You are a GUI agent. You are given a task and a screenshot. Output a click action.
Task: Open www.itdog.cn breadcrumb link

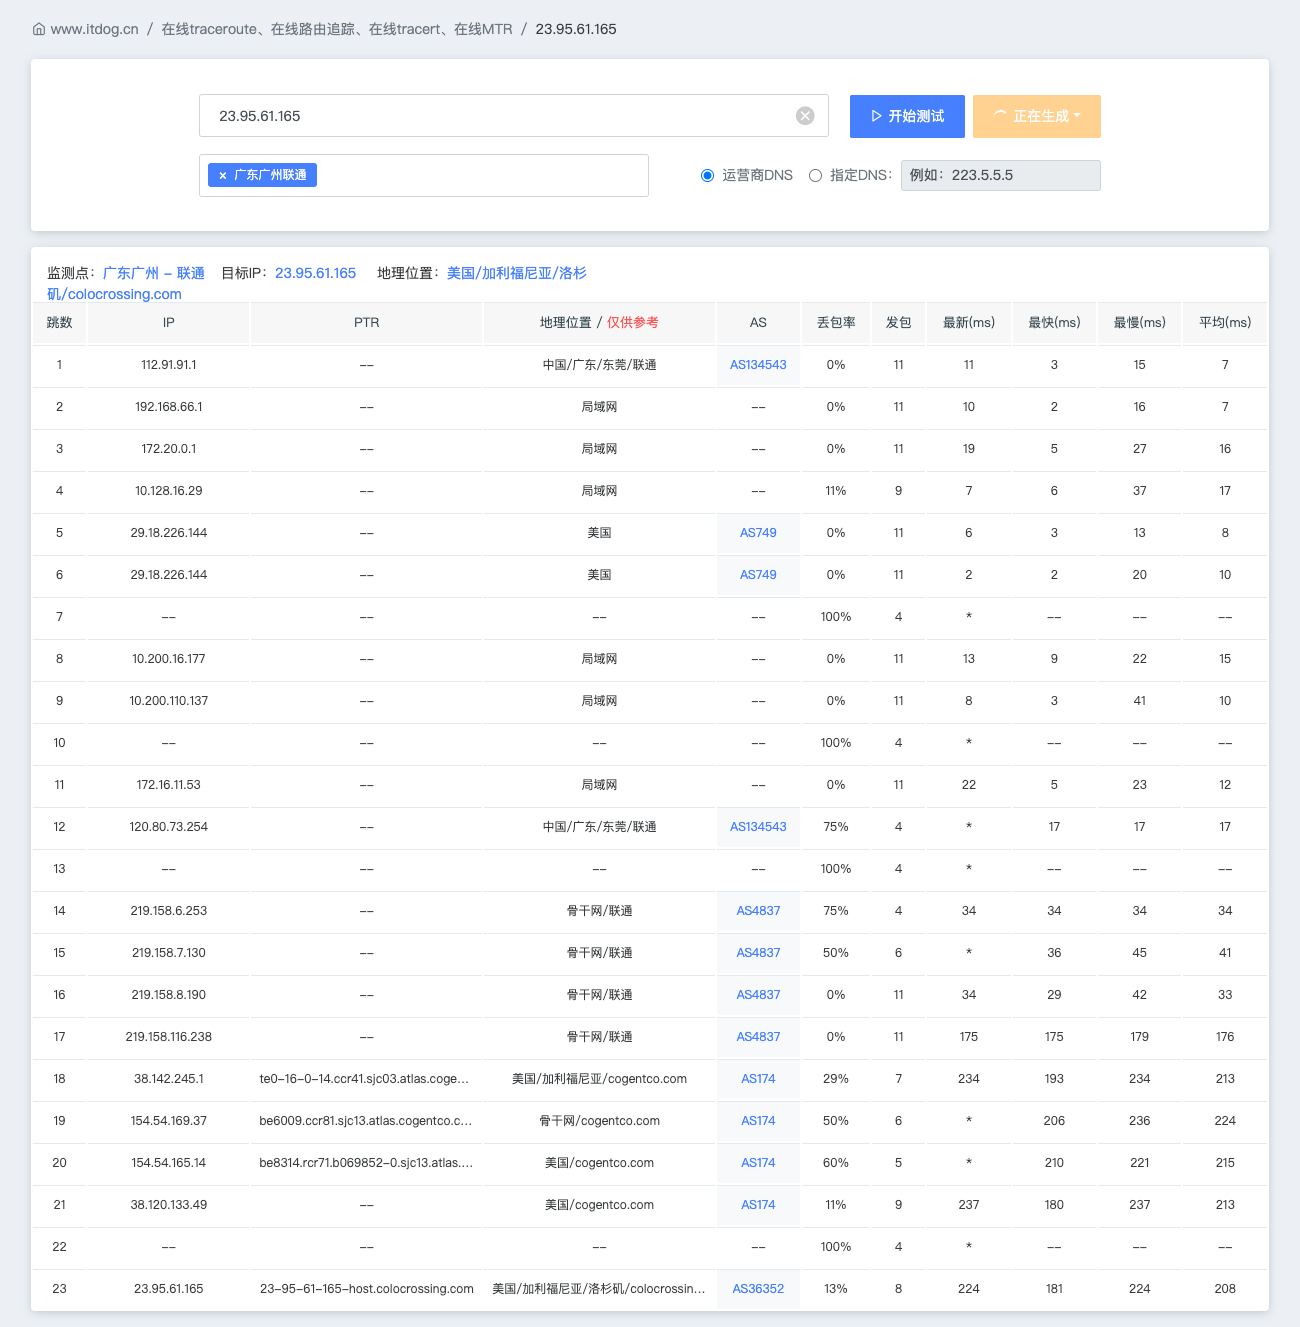click(95, 29)
